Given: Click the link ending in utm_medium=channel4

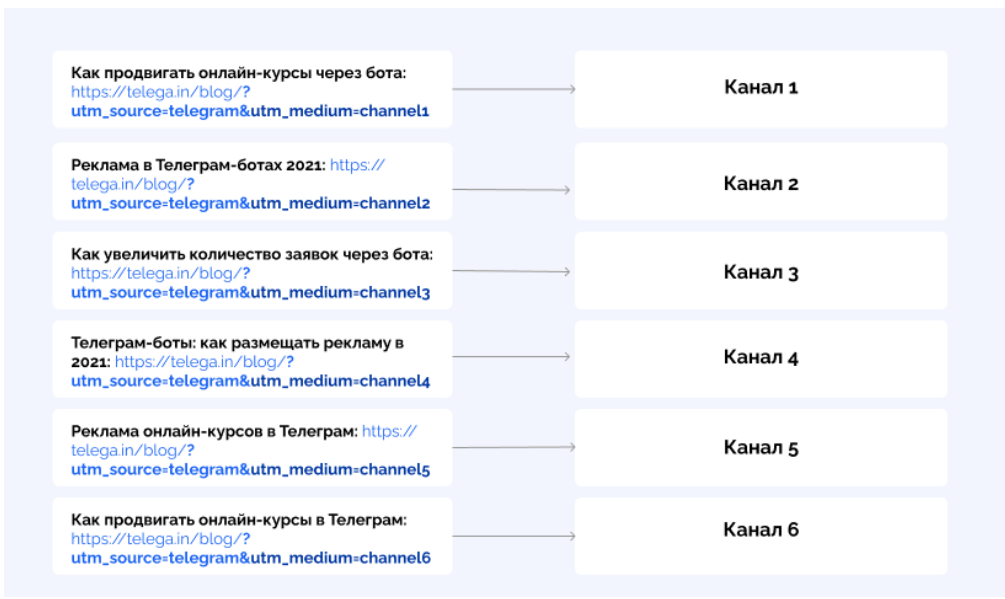Looking at the screenshot, I should click(249, 381).
